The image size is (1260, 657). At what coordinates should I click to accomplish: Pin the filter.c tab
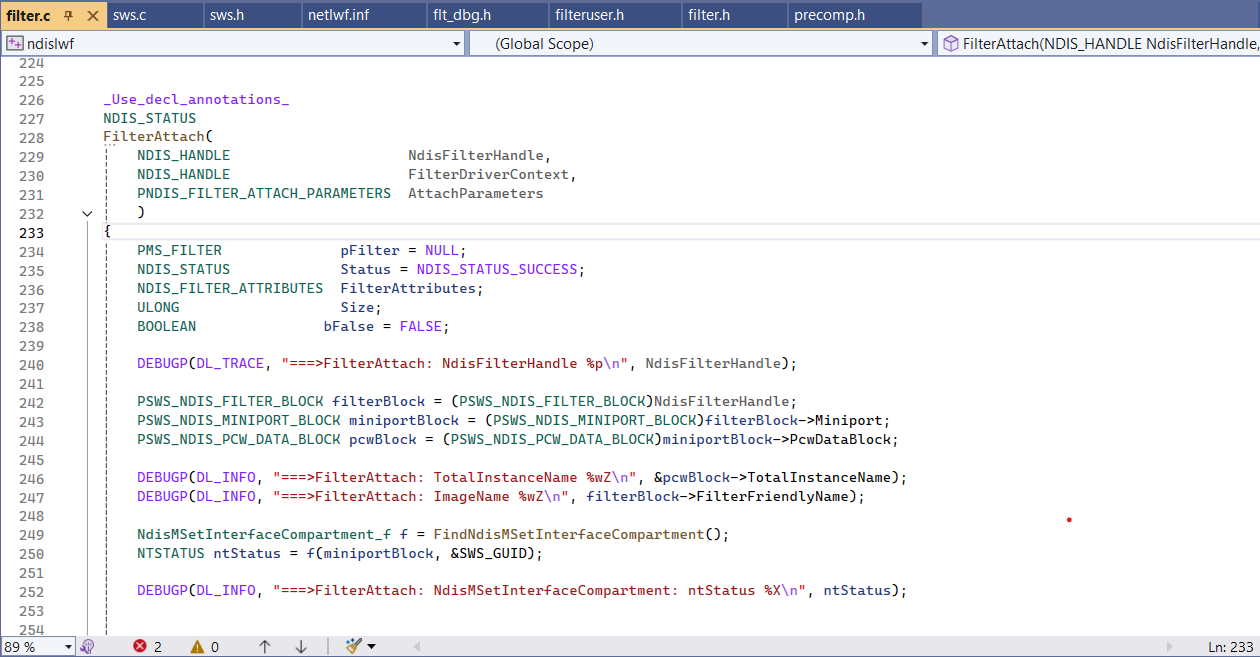tap(69, 16)
